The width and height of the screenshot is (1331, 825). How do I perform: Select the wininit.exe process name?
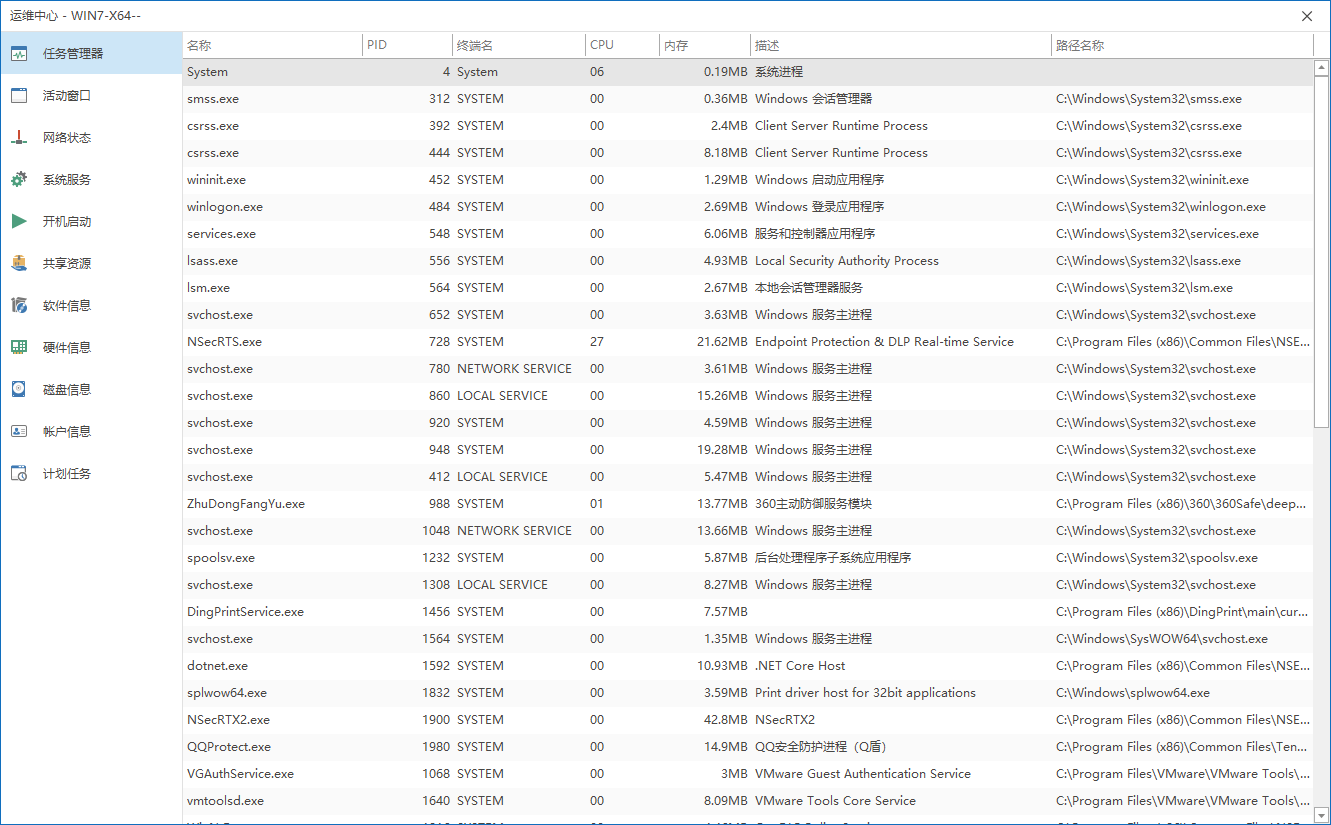216,180
